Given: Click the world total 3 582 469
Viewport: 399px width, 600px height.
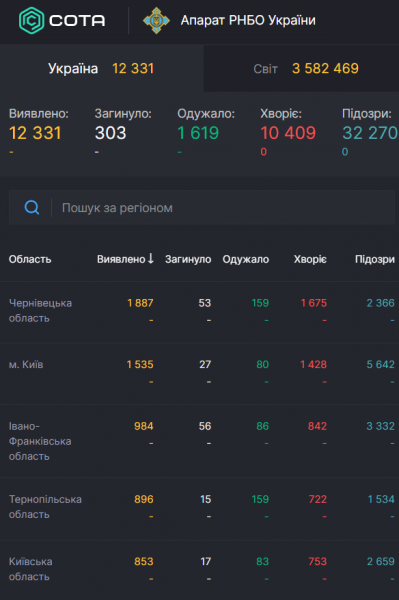Looking at the screenshot, I should click(x=325, y=68).
